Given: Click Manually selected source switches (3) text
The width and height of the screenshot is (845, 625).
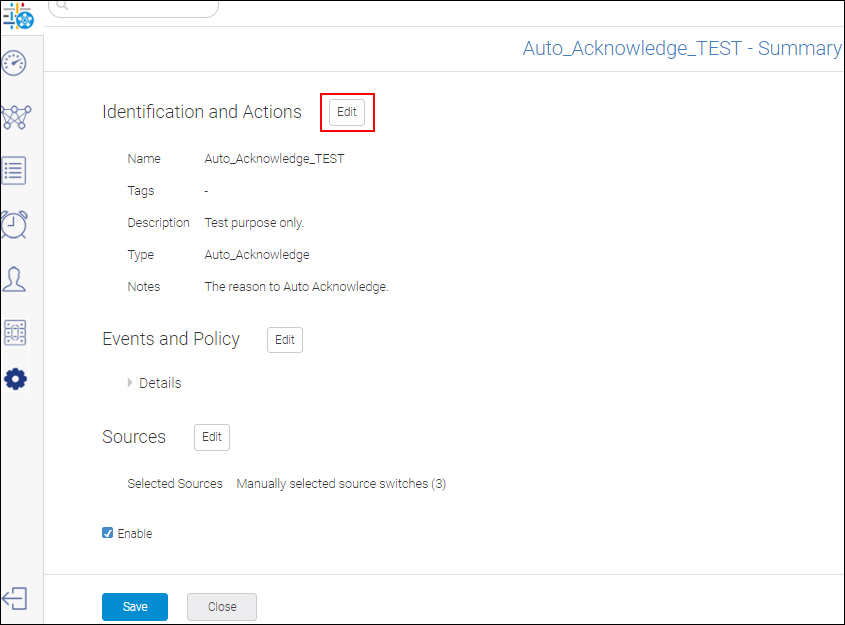Looking at the screenshot, I should (341, 484).
